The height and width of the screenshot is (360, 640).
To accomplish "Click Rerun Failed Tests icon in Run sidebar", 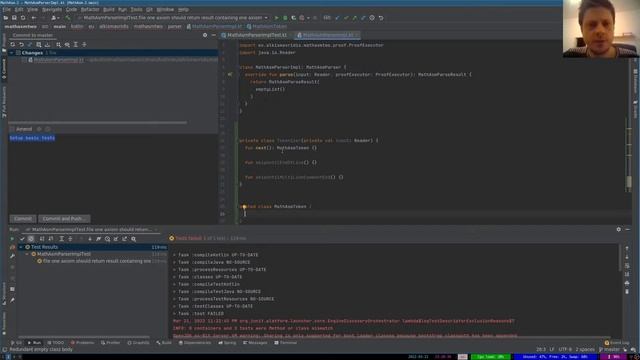I will coord(12,247).
